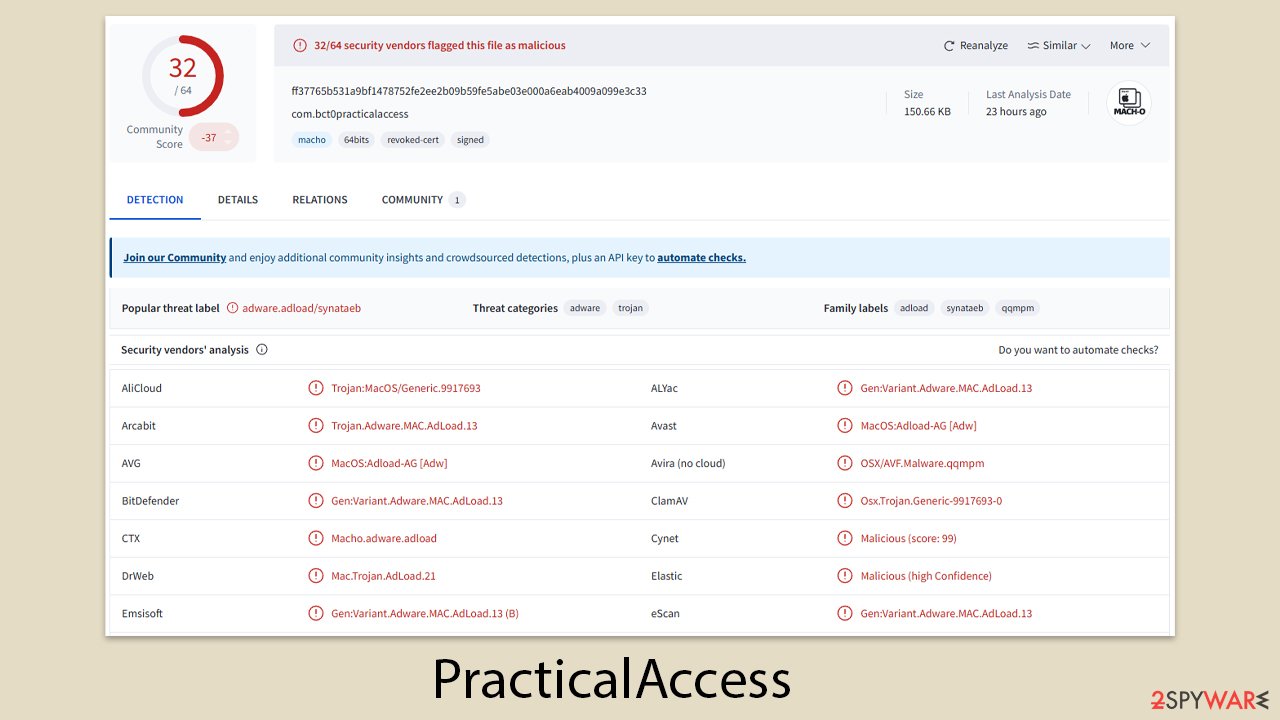The image size is (1280, 720).
Task: Click alert icon in Emsisoft row
Action: [316, 613]
